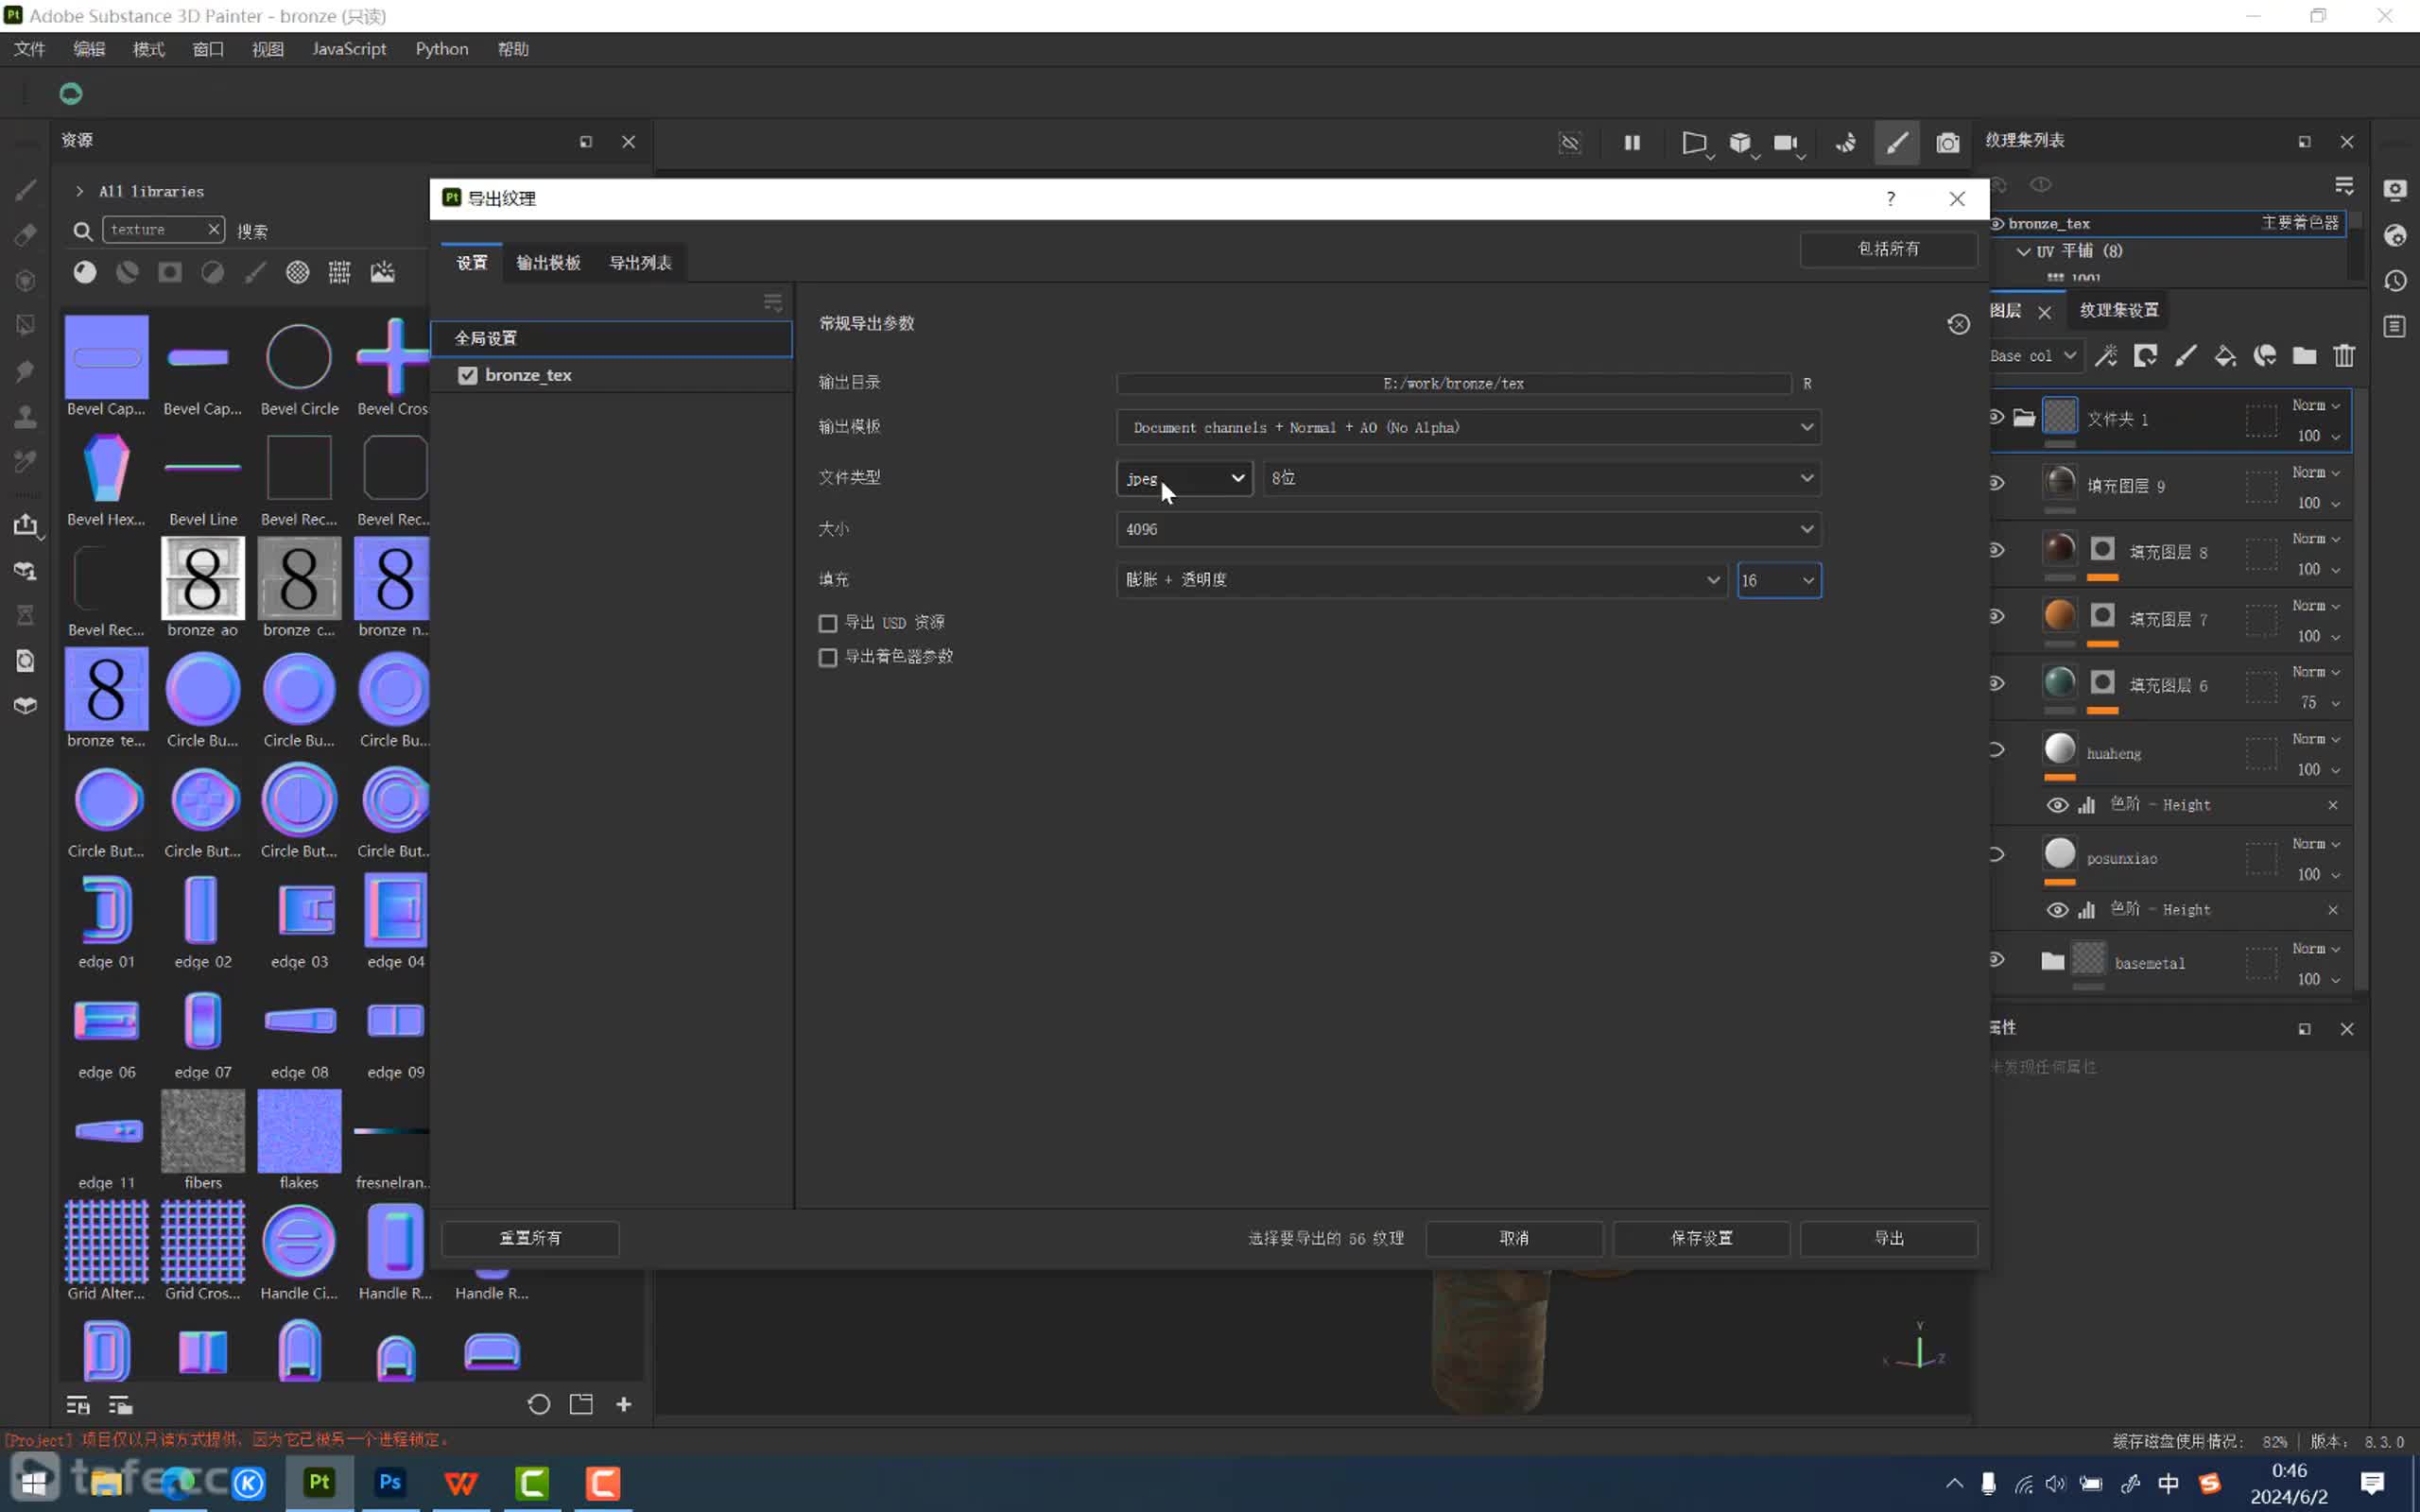The image size is (2420, 1512).
Task: Click the 导出 button
Action: 1888,1238
